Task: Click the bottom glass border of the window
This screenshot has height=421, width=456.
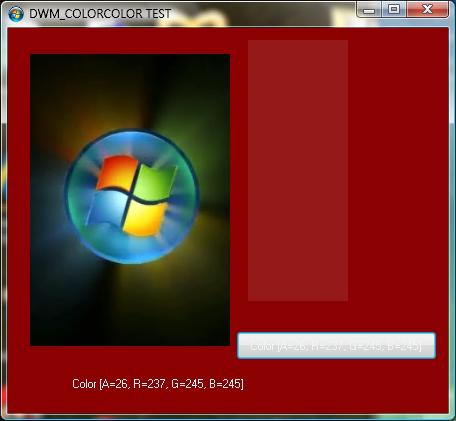Action: (228, 417)
